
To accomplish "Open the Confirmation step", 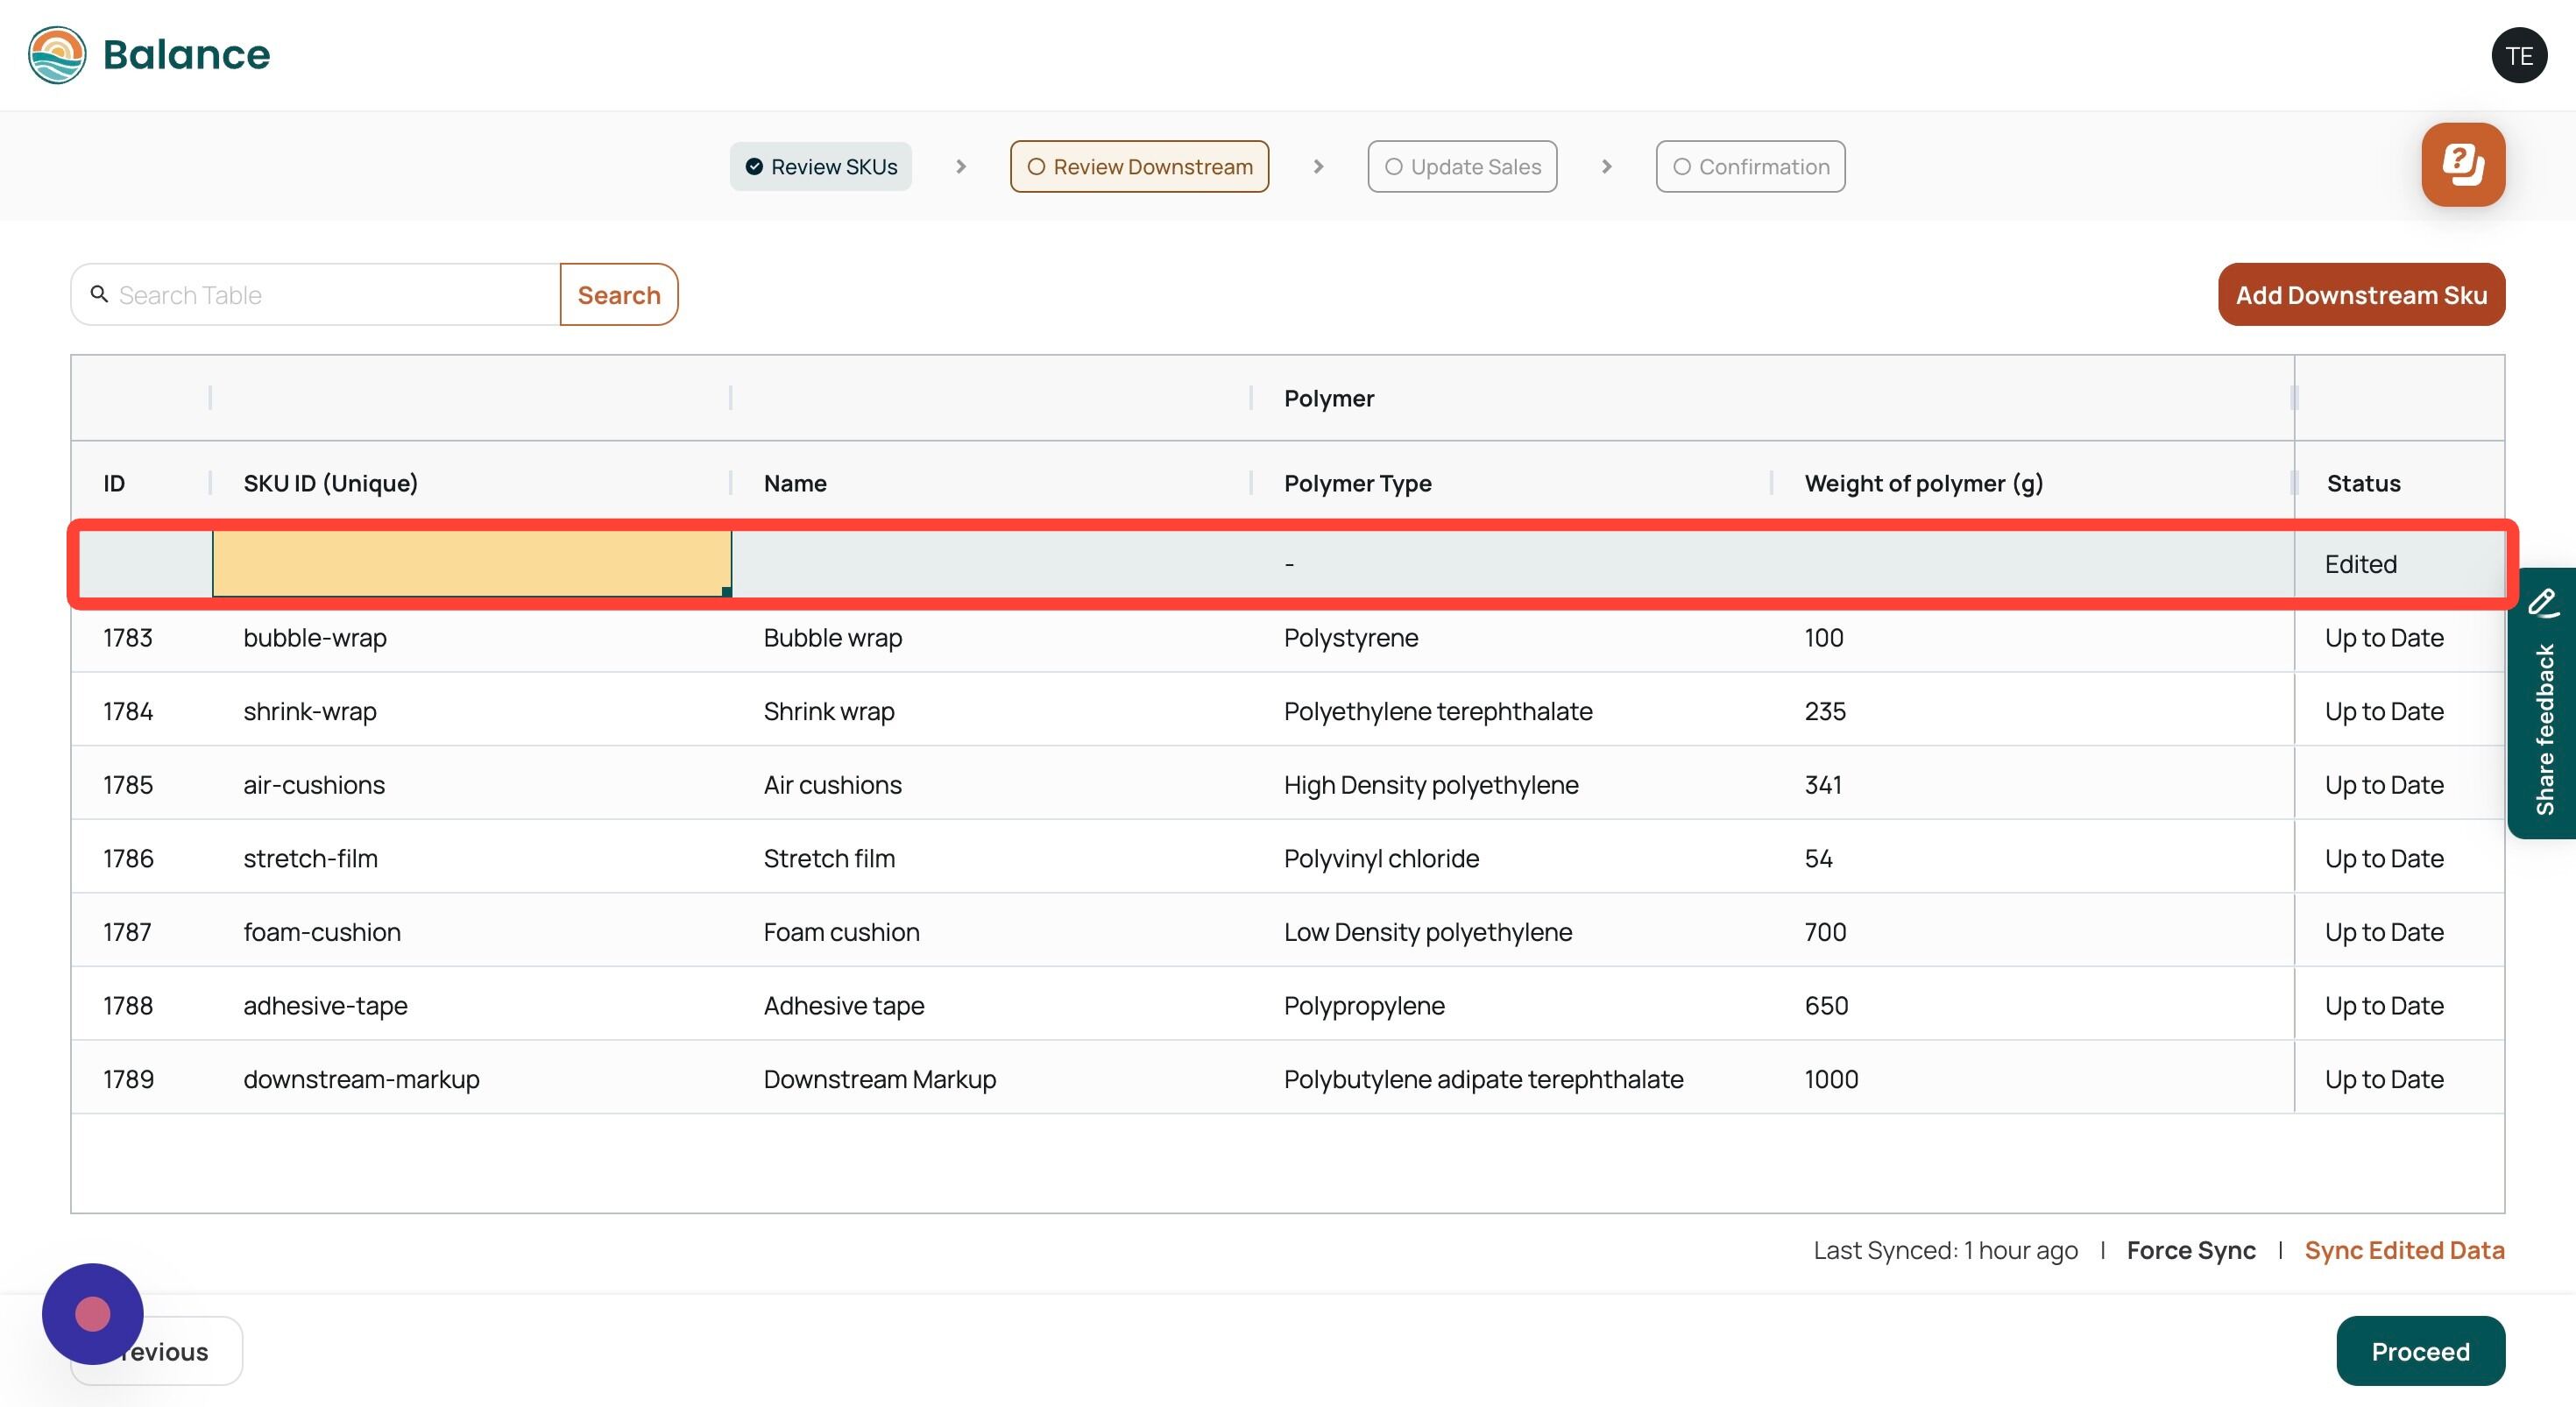I will pyautogui.click(x=1750, y=167).
